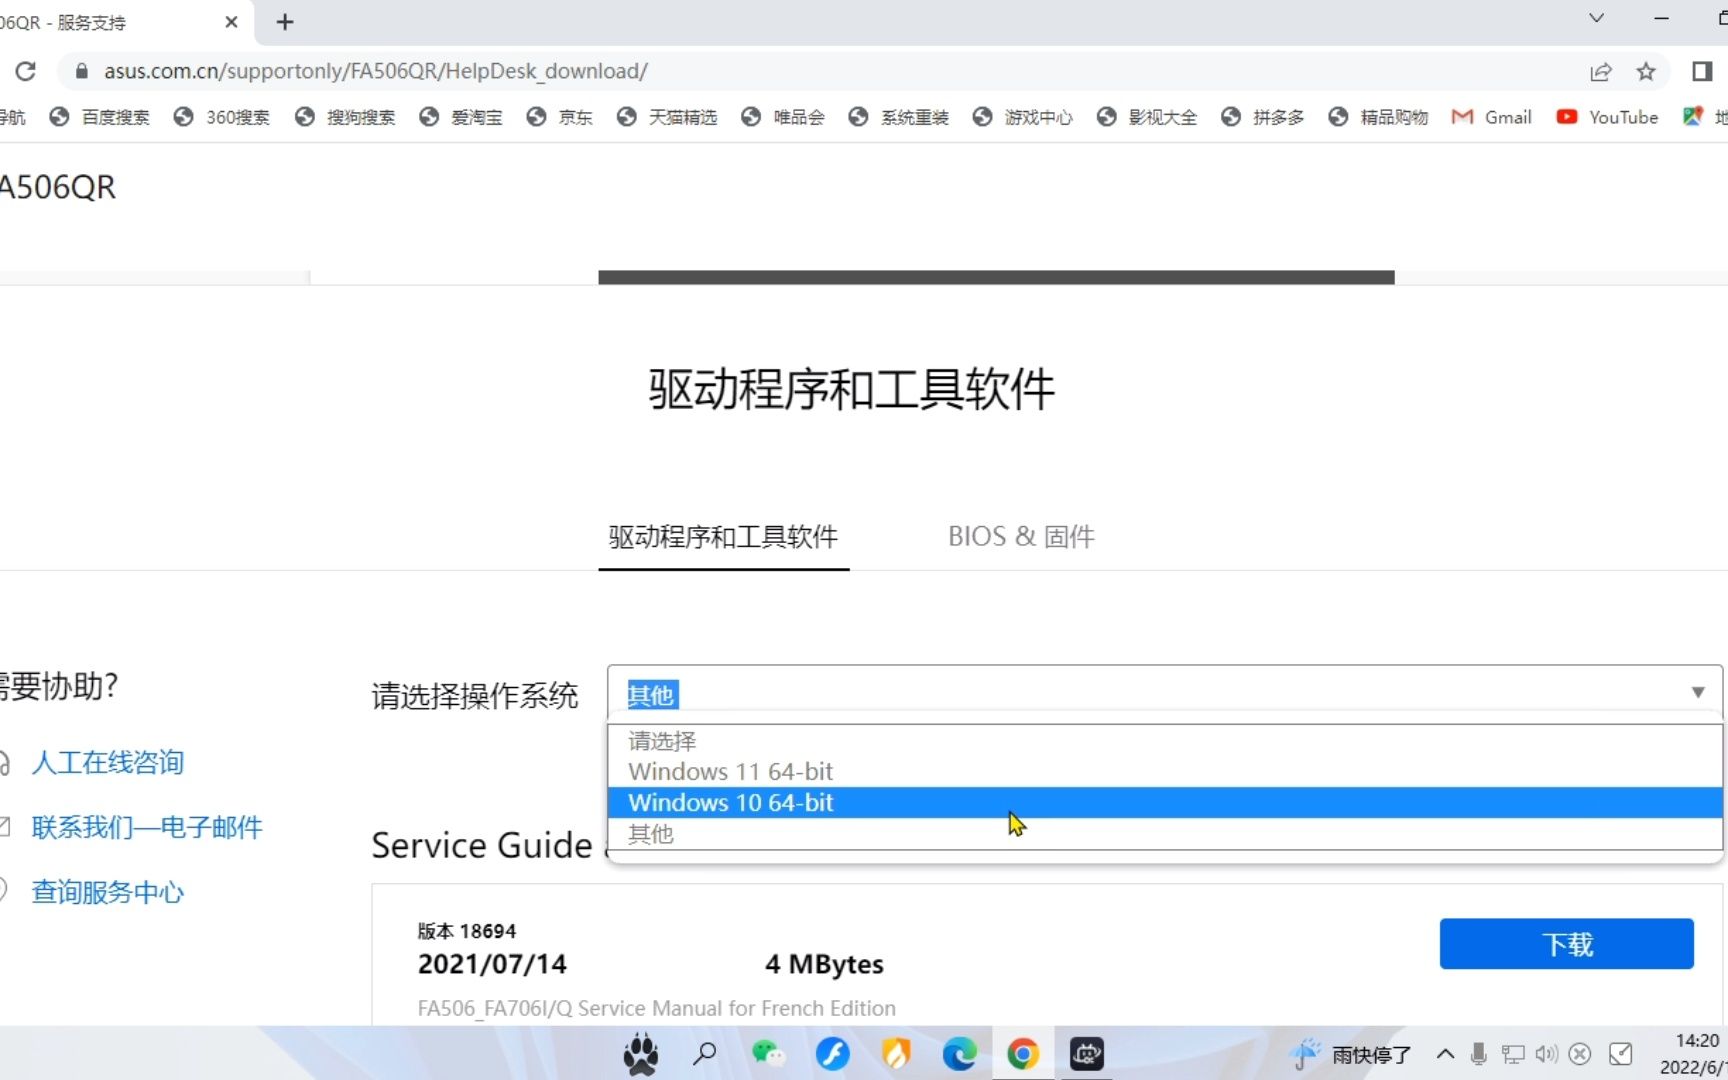Click the volume speaker tray icon

point(1547,1054)
